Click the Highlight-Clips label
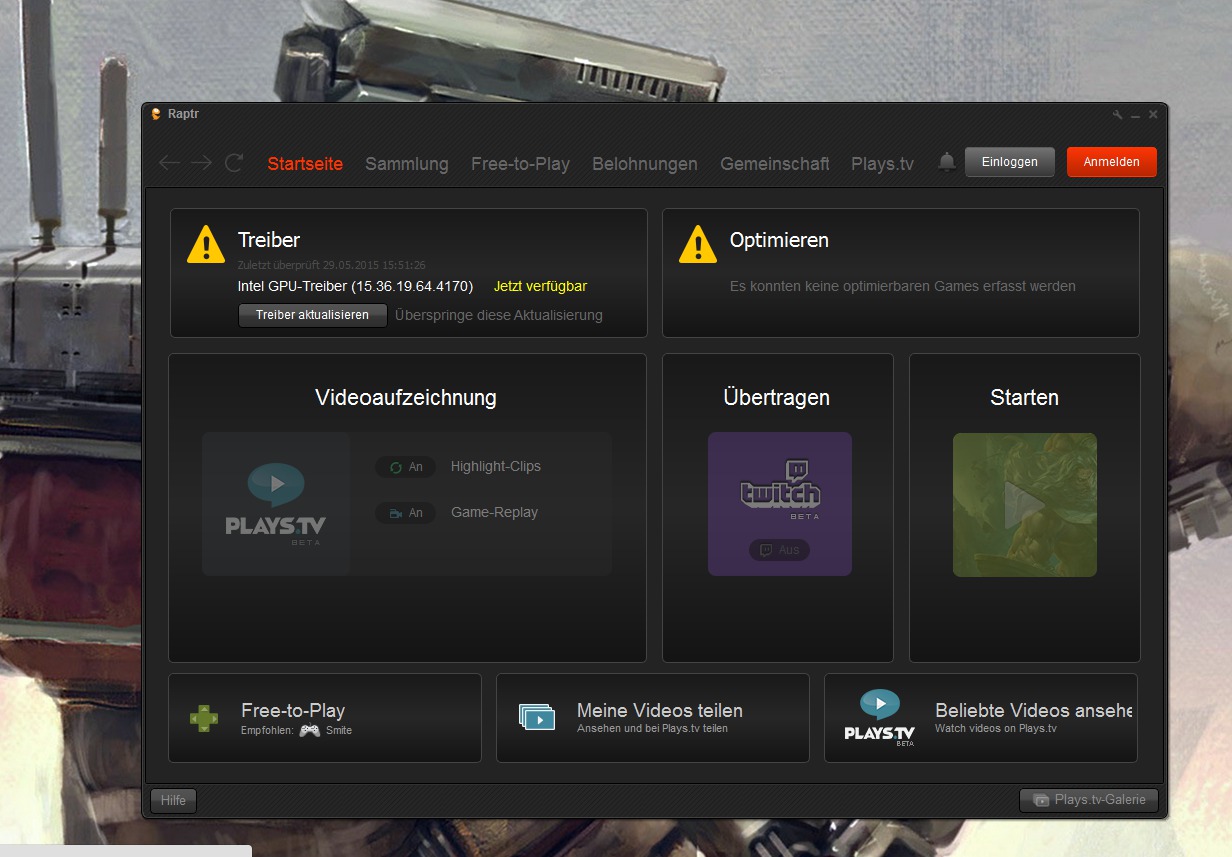Image resolution: width=1232 pixels, height=857 pixels. [x=496, y=467]
